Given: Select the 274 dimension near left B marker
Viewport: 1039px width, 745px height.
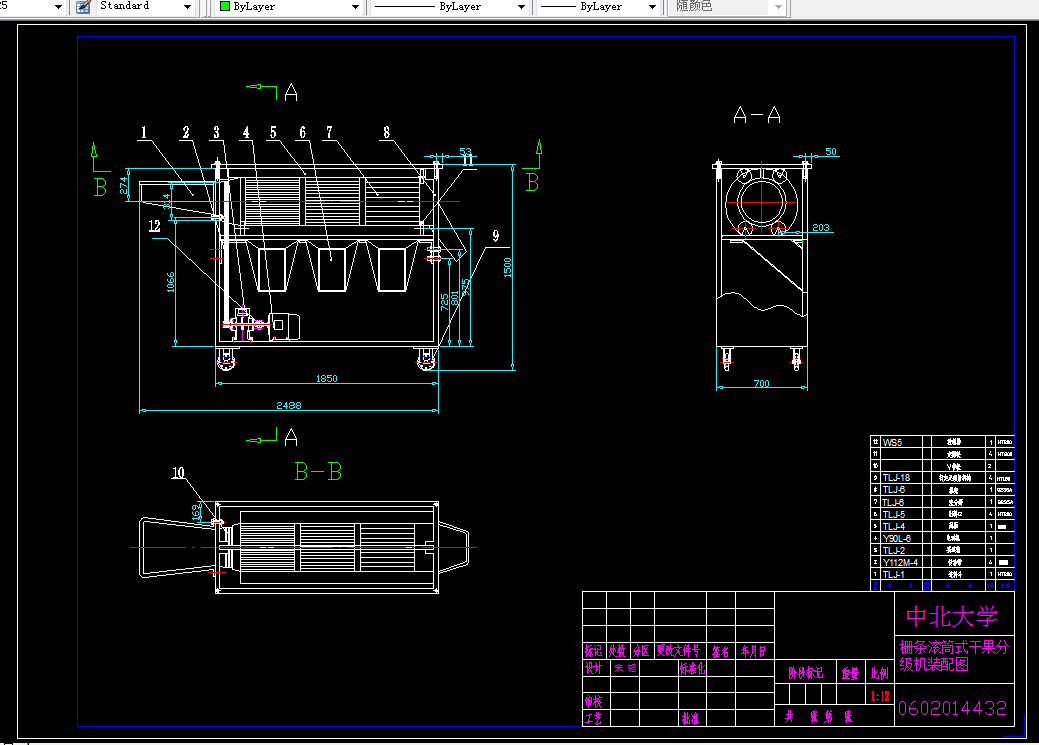Looking at the screenshot, I should pos(123,185).
